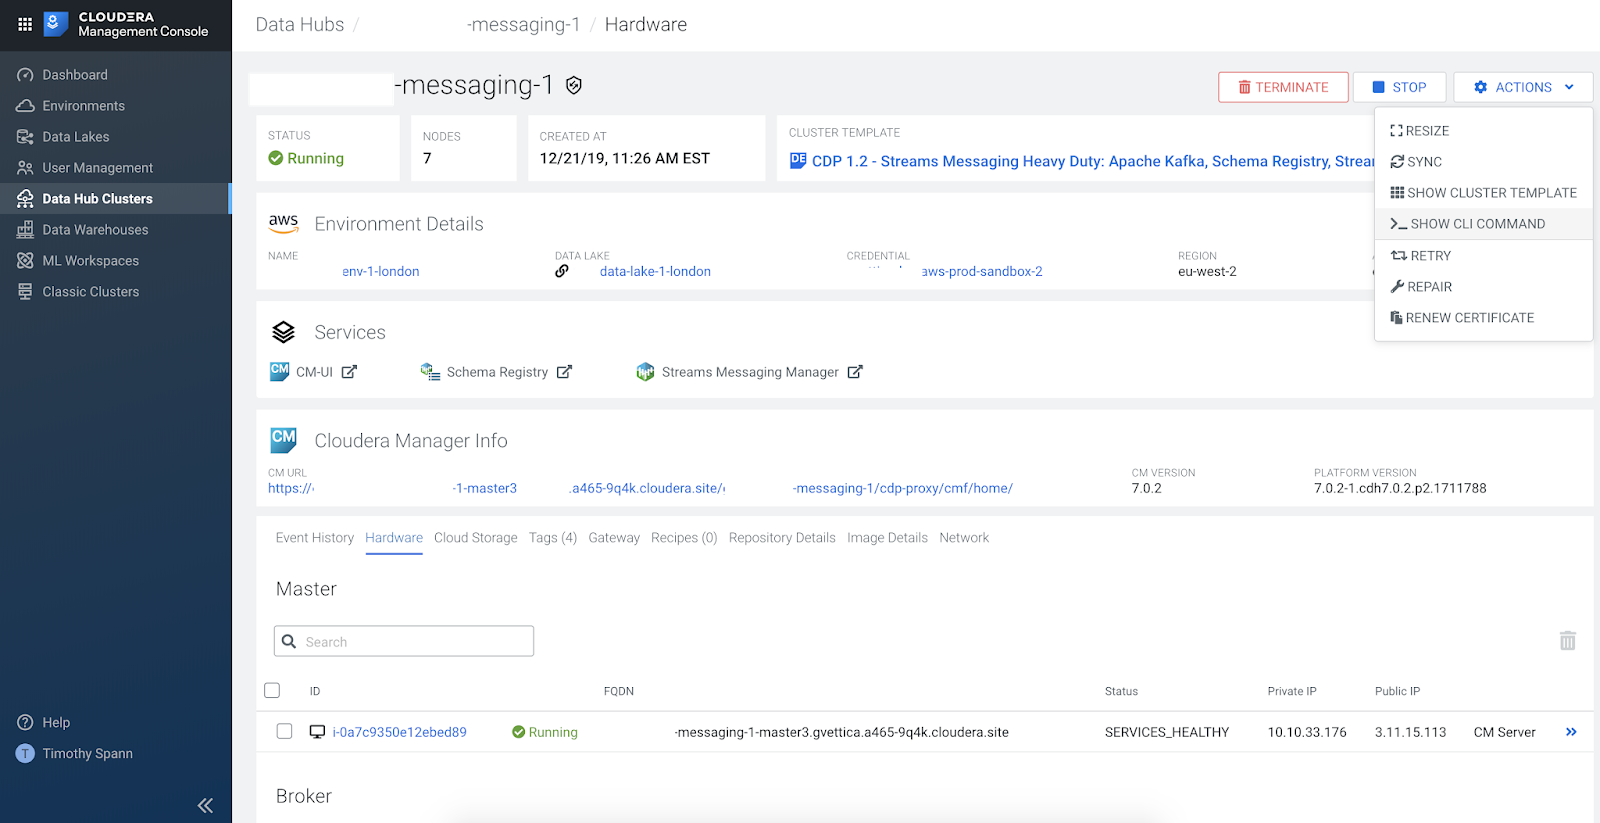The width and height of the screenshot is (1600, 823).
Task: Choose Sync from the Actions menu
Action: tap(1483, 162)
